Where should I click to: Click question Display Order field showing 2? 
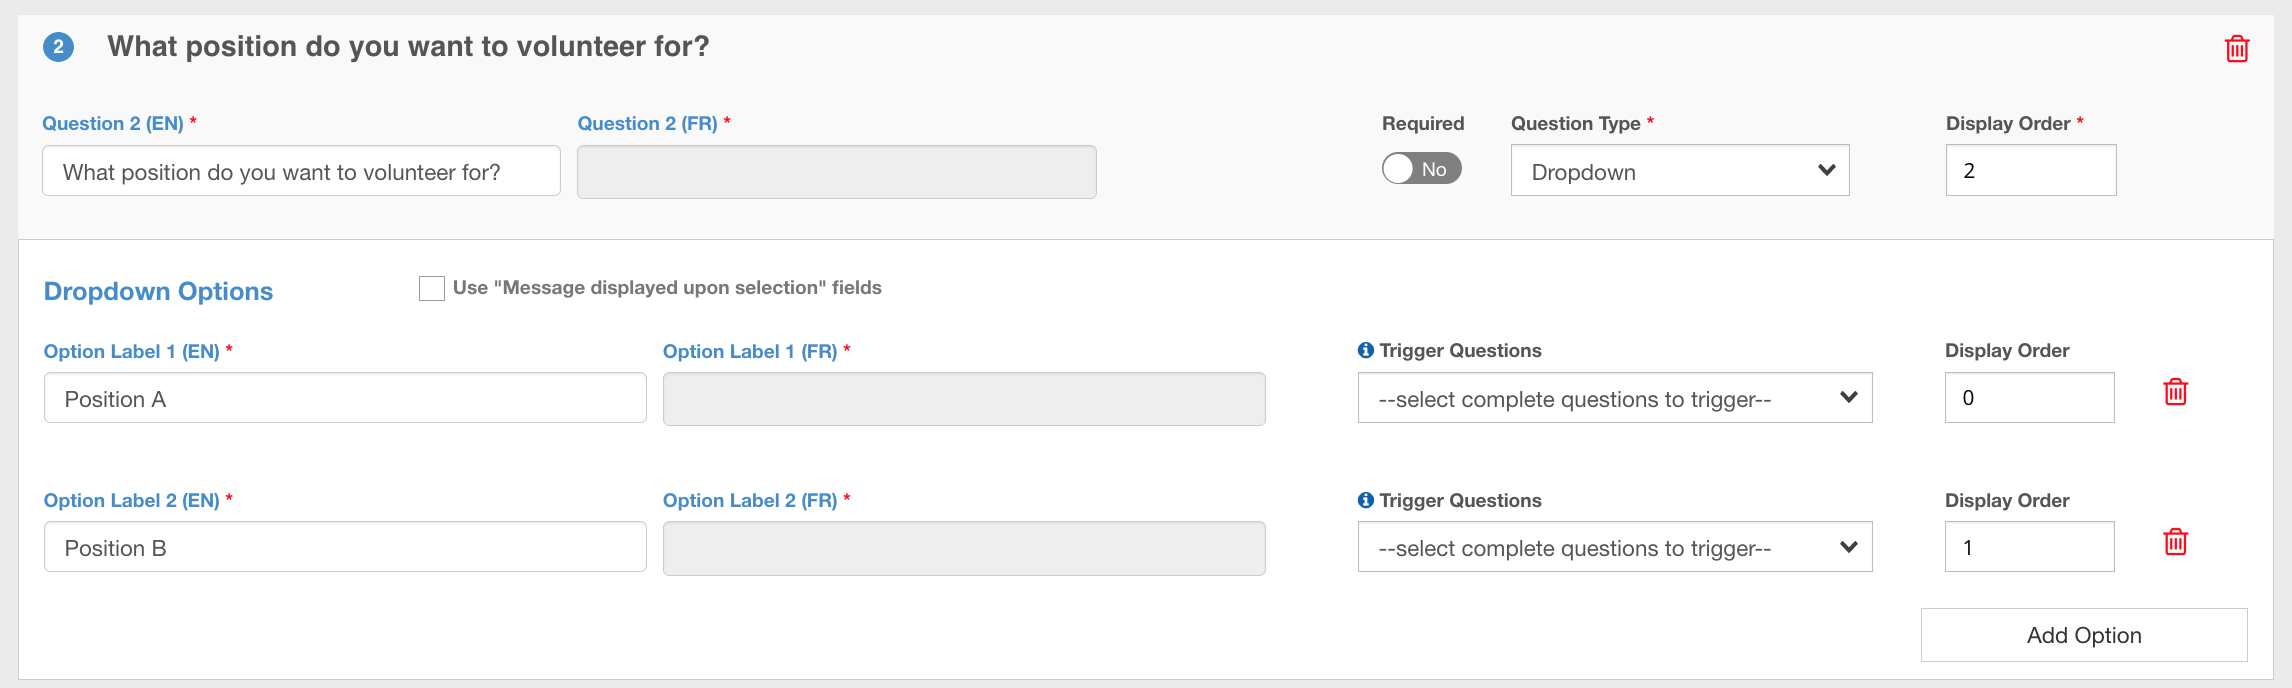click(x=2030, y=170)
